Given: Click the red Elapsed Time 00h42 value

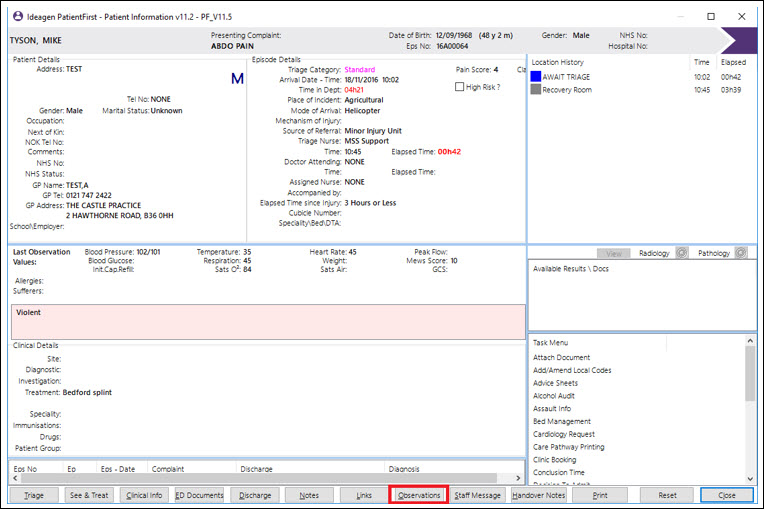Looking at the screenshot, I should (x=449, y=151).
